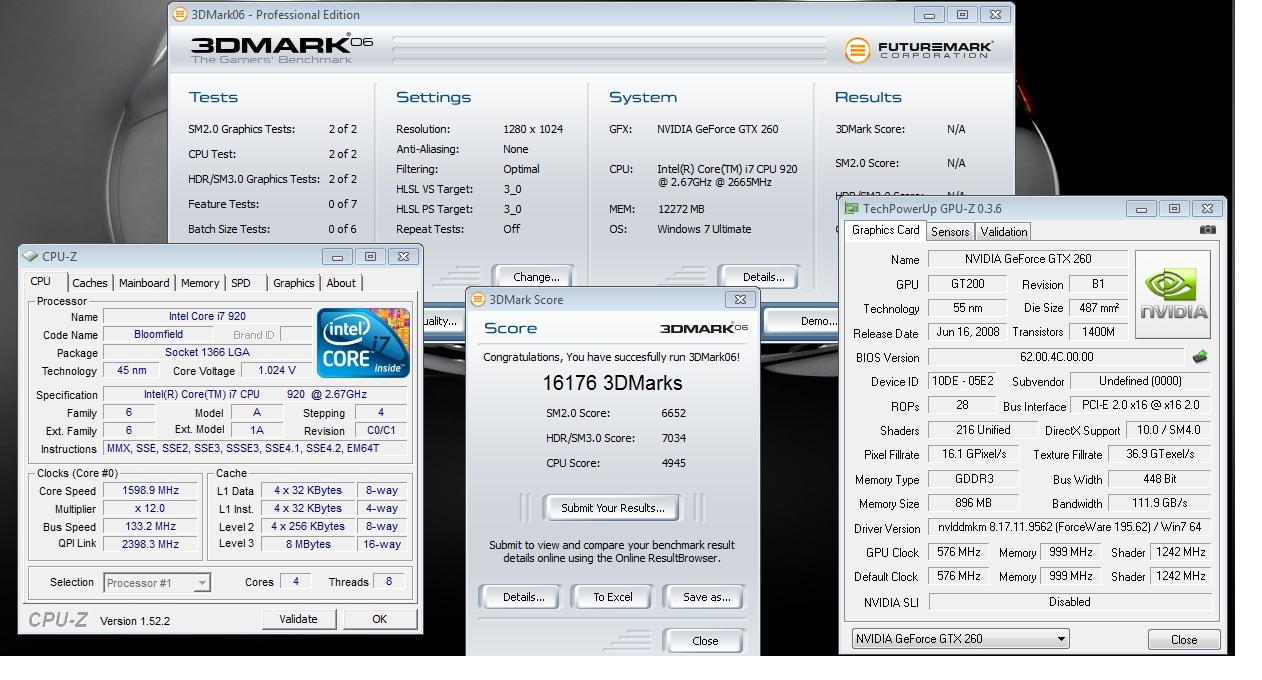The height and width of the screenshot is (680, 1262).
Task: Switch to the Caches tab in CPU-Z
Action: click(x=90, y=283)
